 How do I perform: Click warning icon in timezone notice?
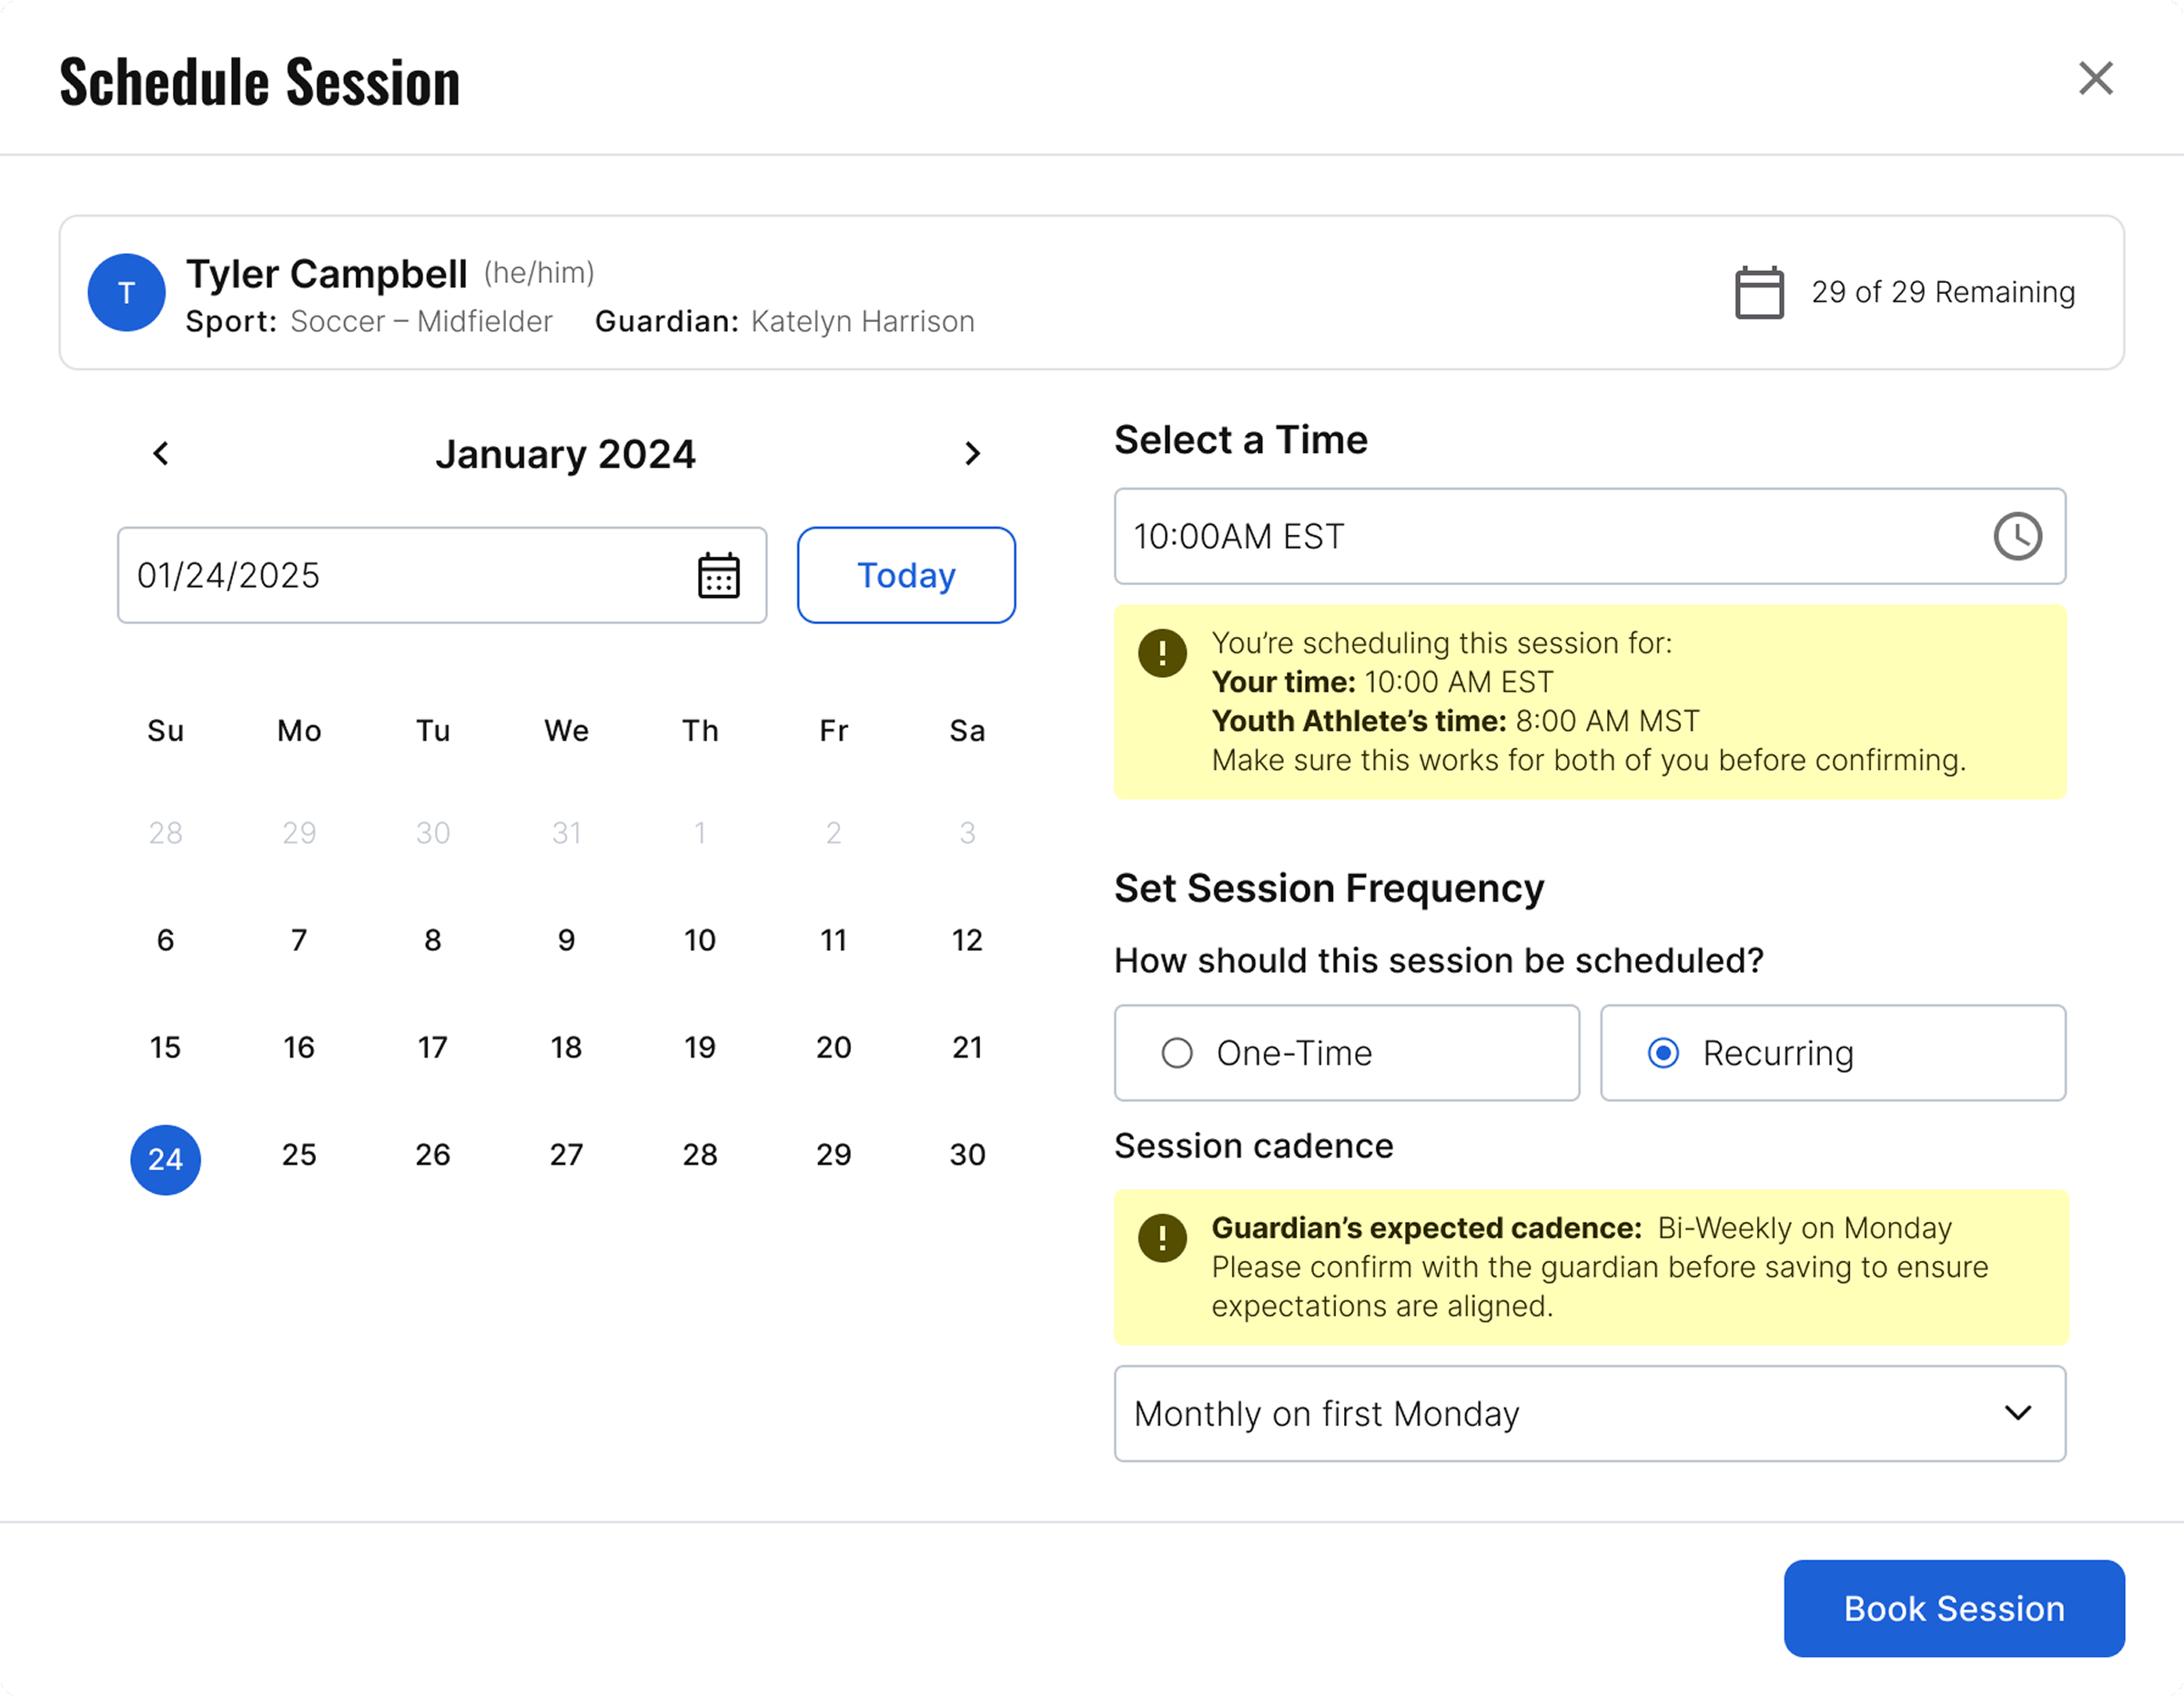pos(1162,653)
